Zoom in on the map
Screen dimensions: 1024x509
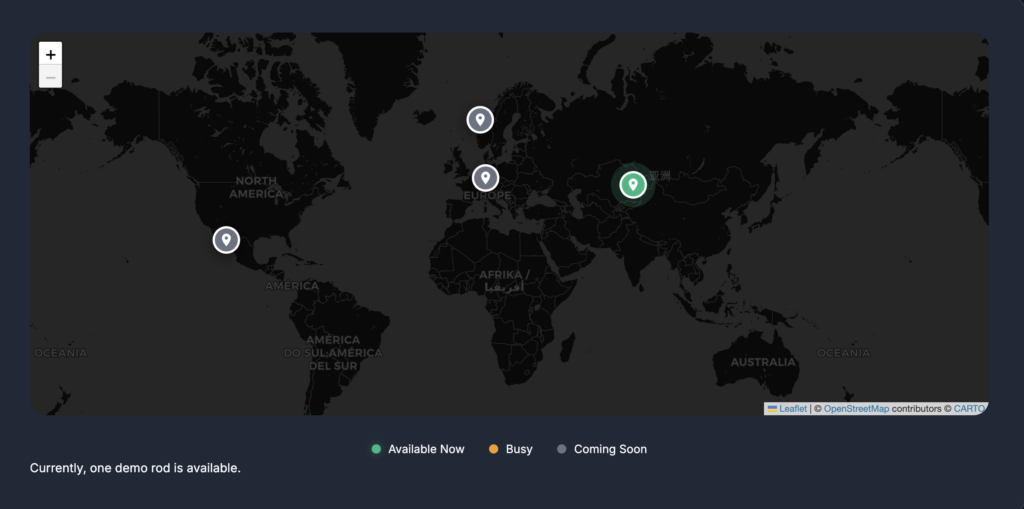(x=51, y=54)
